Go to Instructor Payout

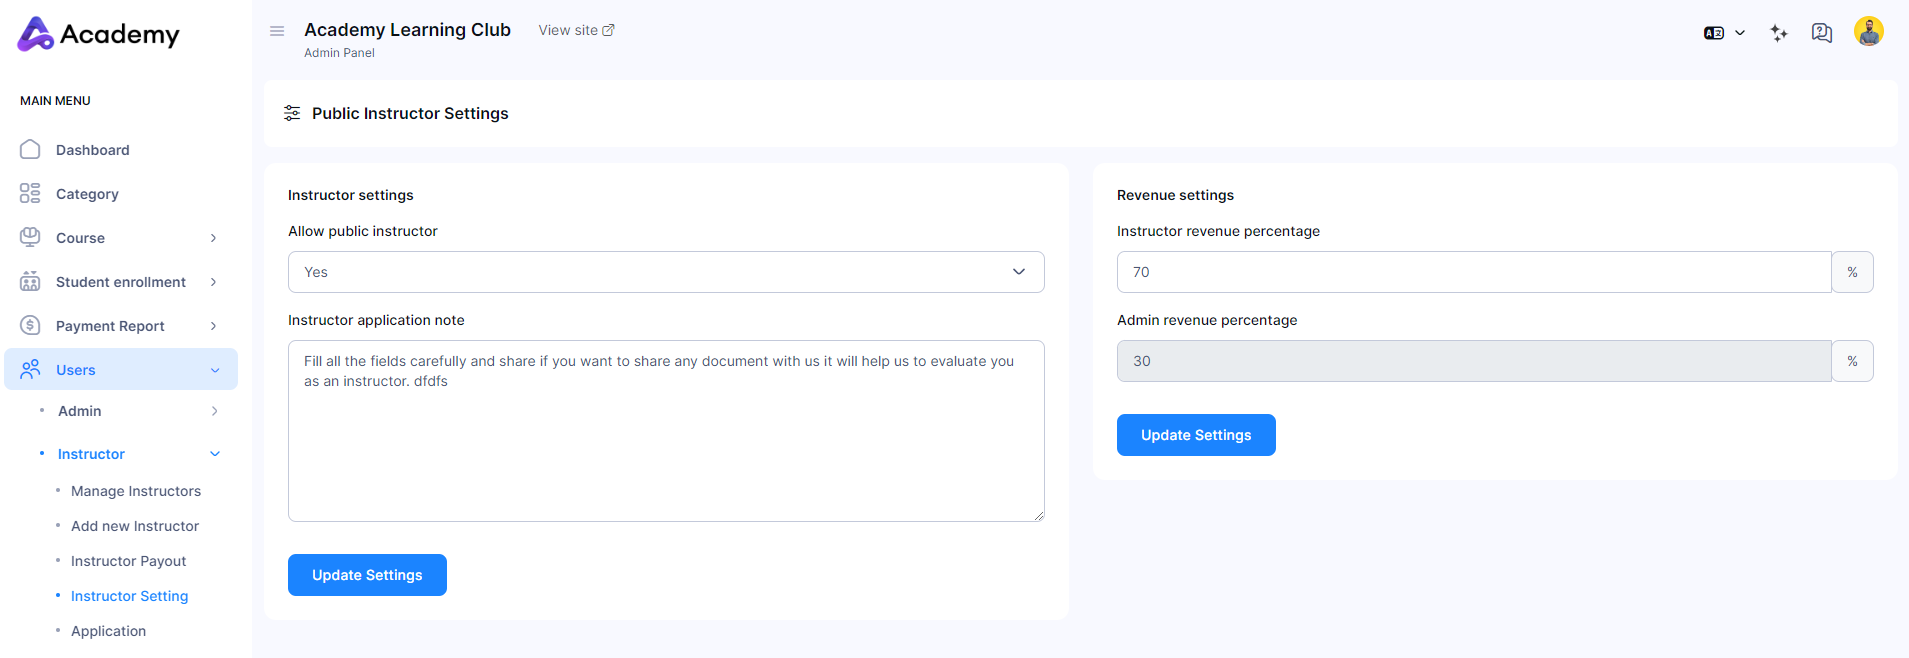128,561
